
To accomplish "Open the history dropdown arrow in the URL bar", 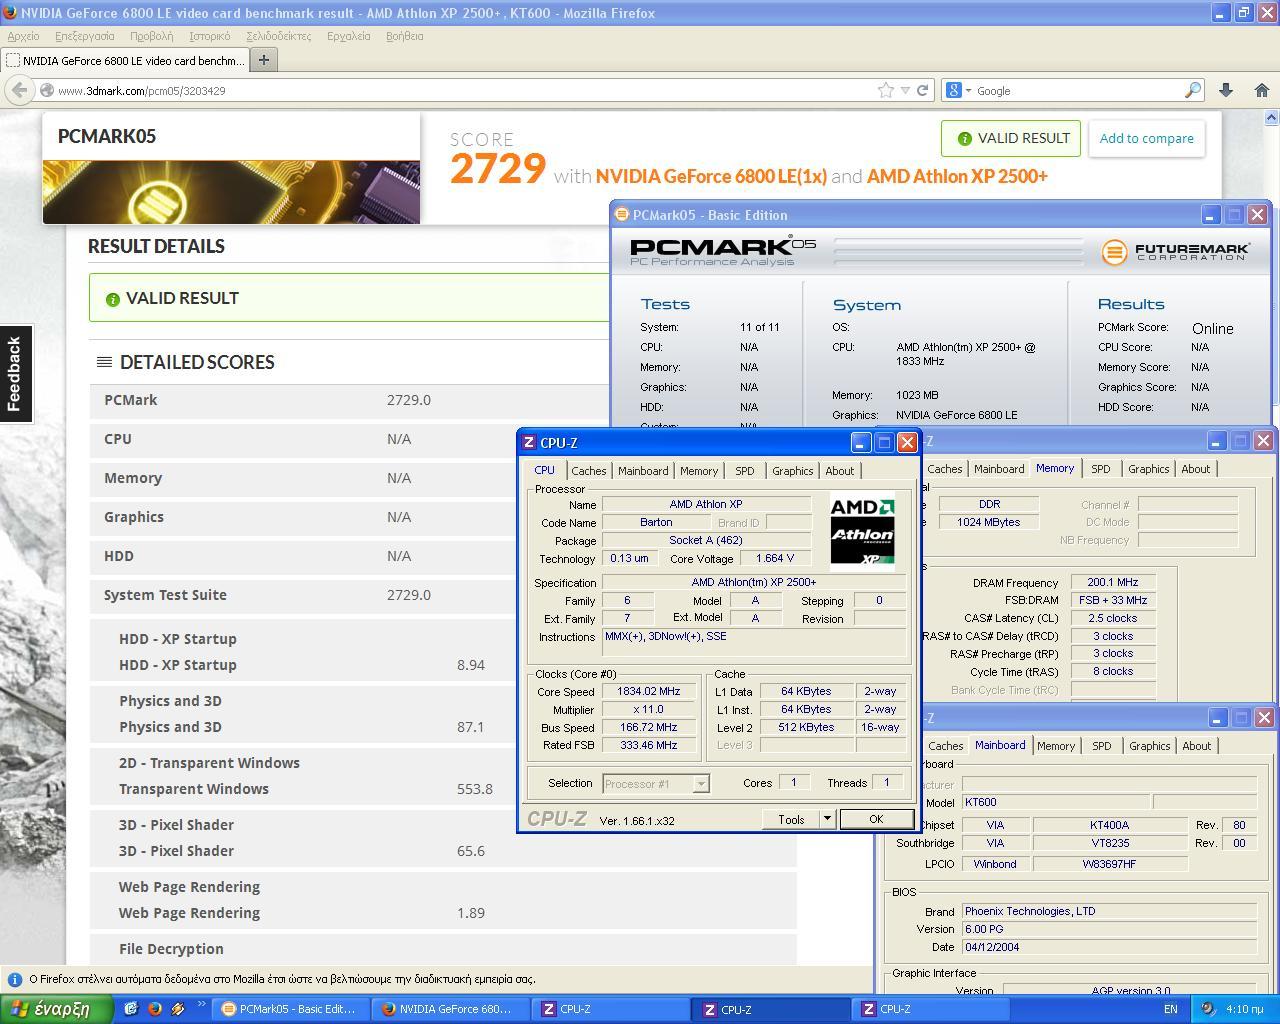I will tap(905, 90).
